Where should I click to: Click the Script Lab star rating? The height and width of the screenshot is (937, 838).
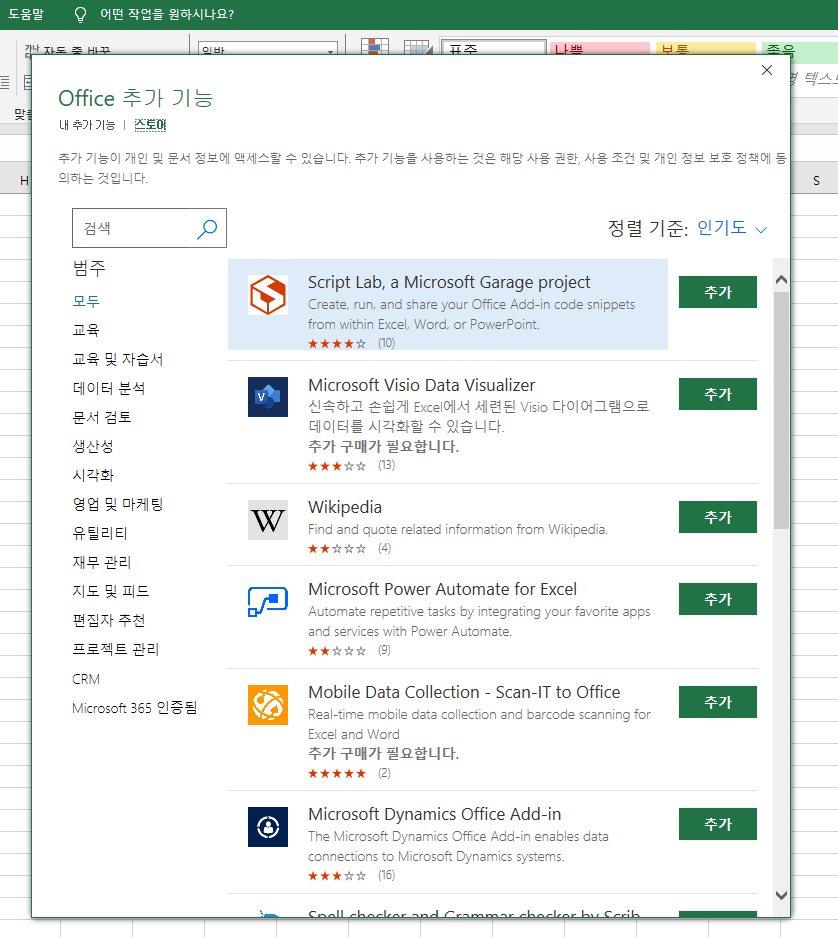pyautogui.click(x=337, y=344)
